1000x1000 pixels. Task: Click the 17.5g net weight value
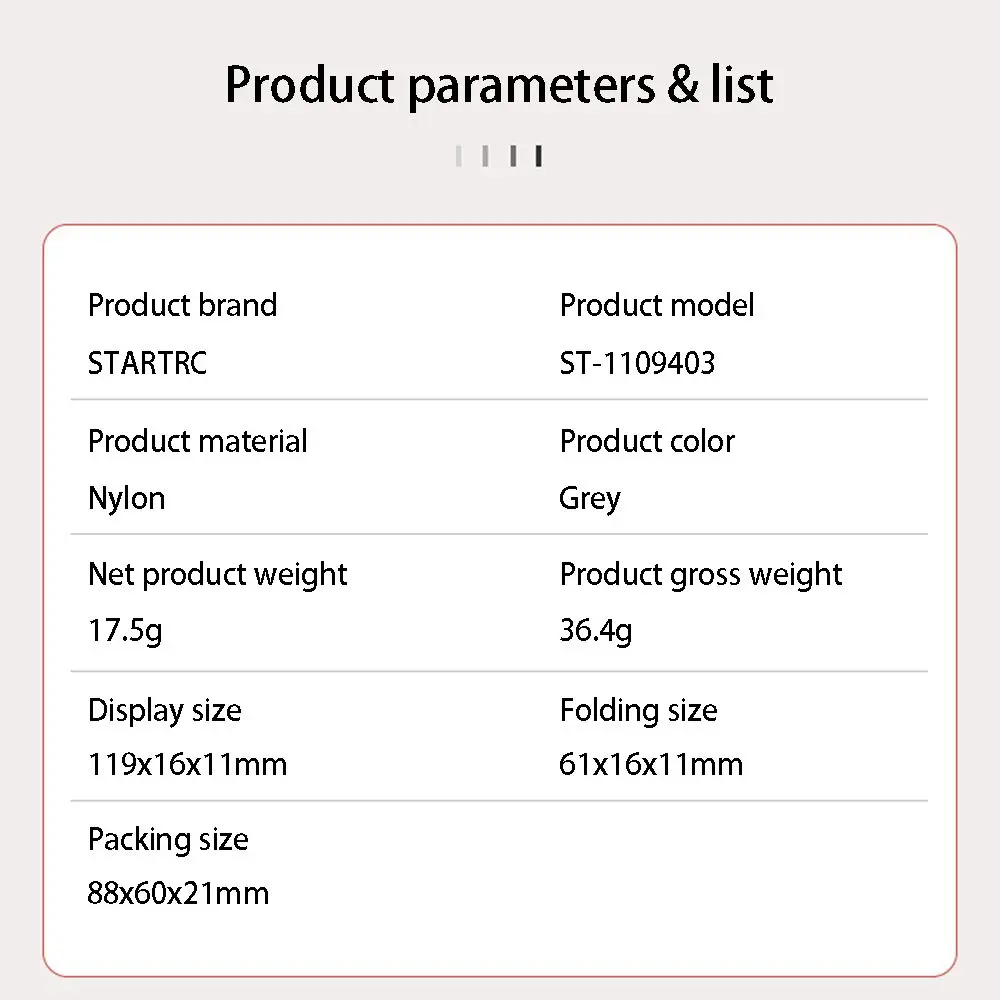(x=125, y=631)
